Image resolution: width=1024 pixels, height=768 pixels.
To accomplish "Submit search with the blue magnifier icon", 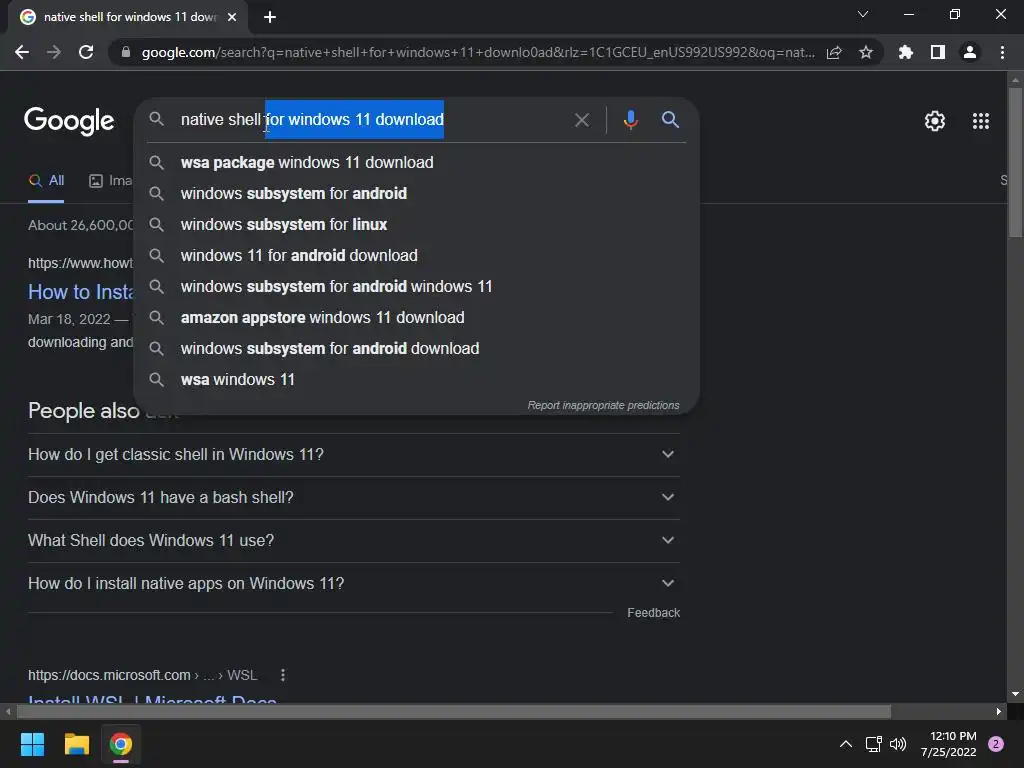I will tap(670, 120).
